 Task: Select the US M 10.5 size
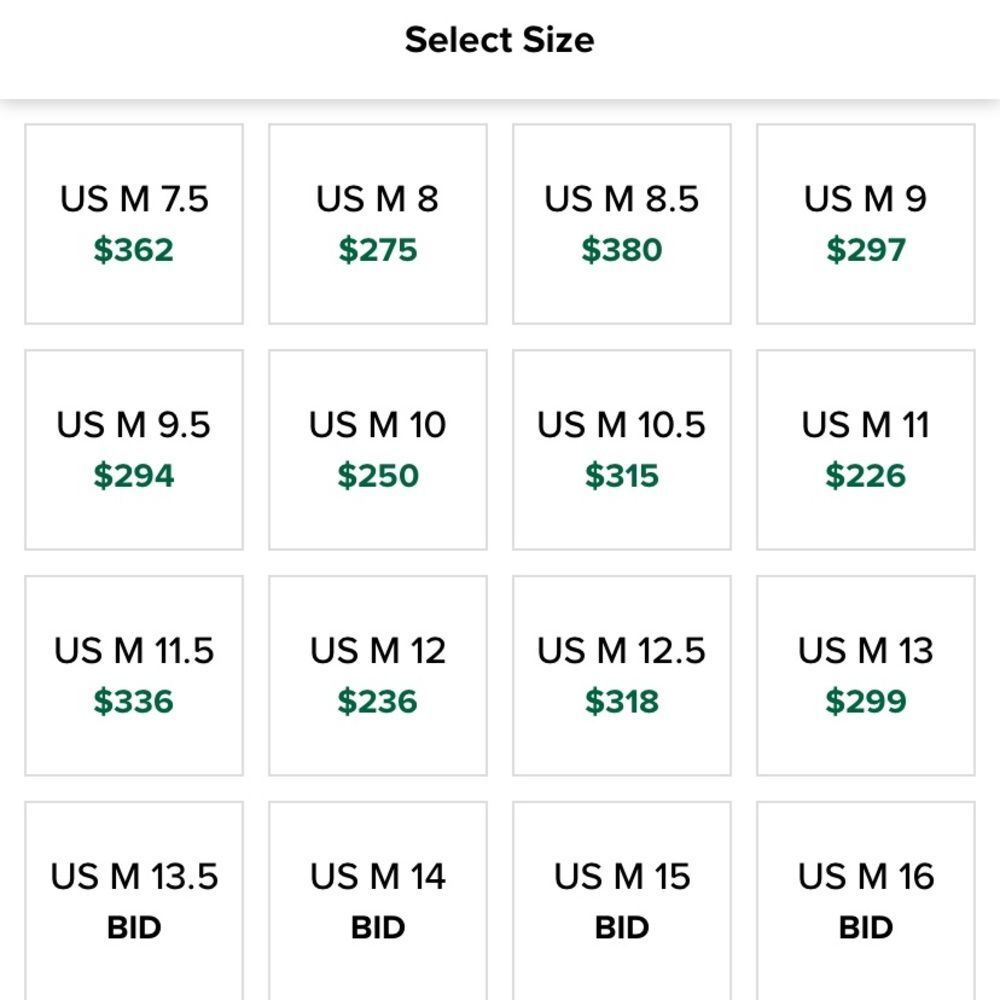[x=622, y=450]
